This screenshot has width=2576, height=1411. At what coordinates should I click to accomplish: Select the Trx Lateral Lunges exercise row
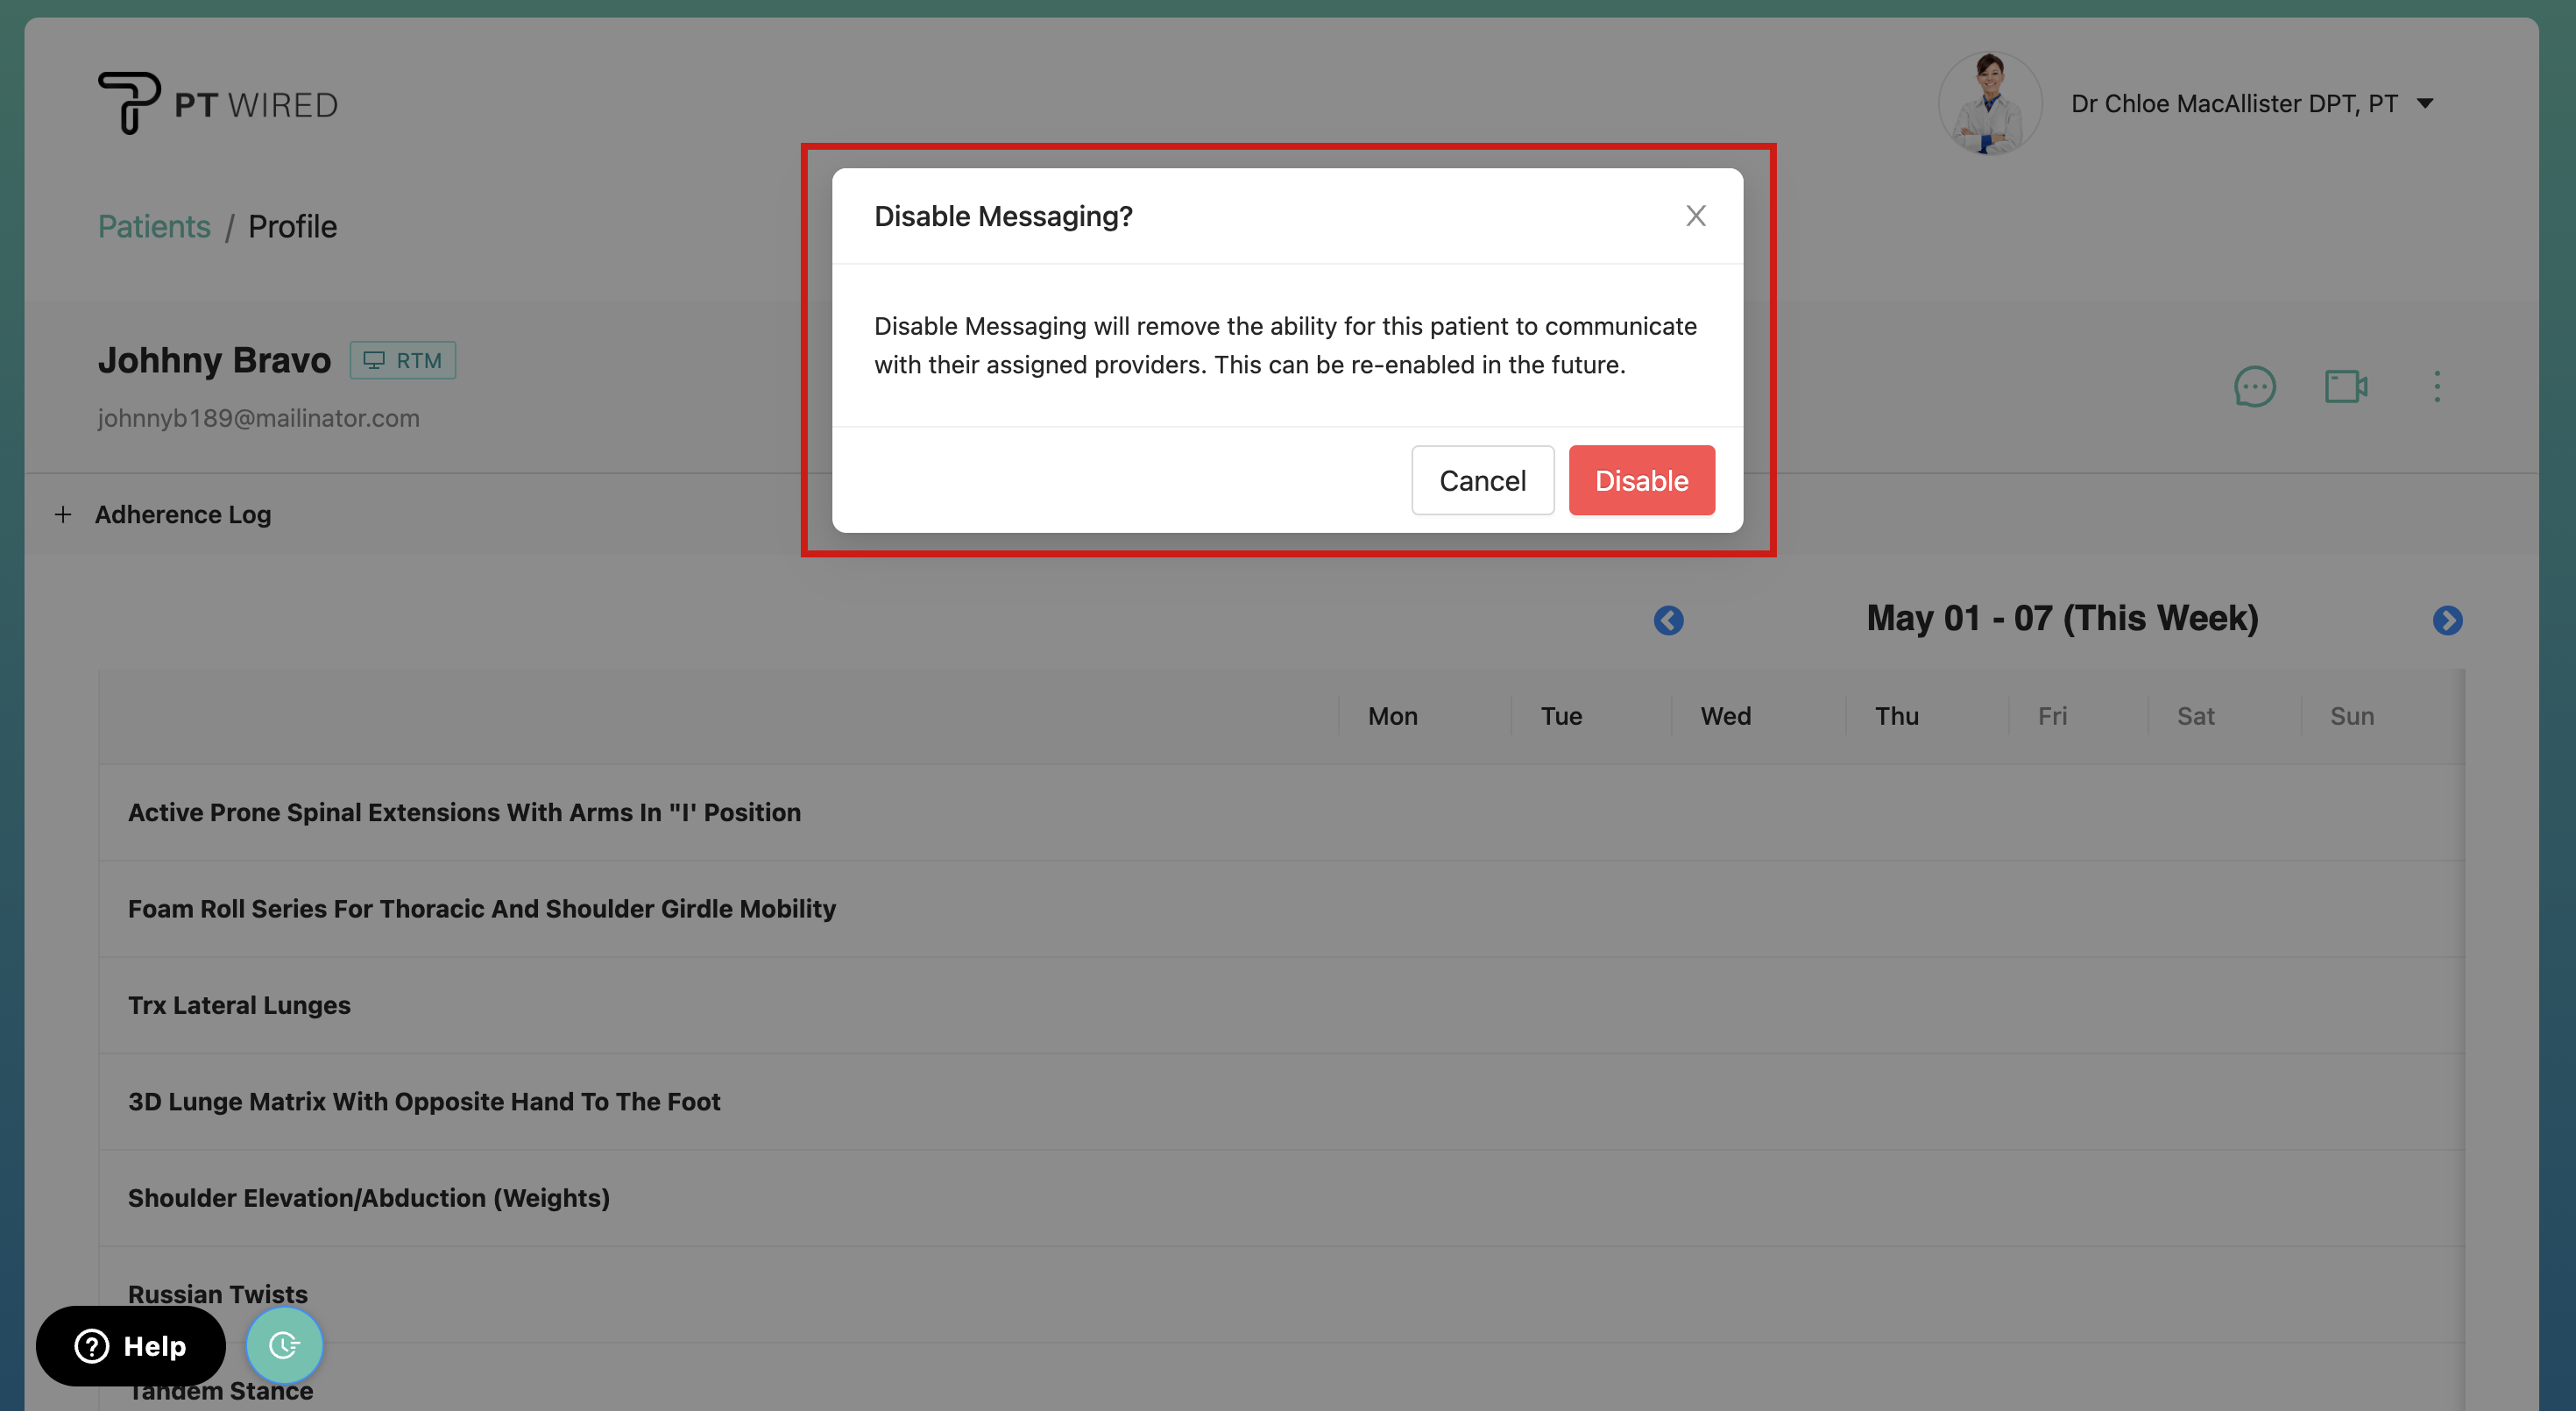pos(239,1005)
